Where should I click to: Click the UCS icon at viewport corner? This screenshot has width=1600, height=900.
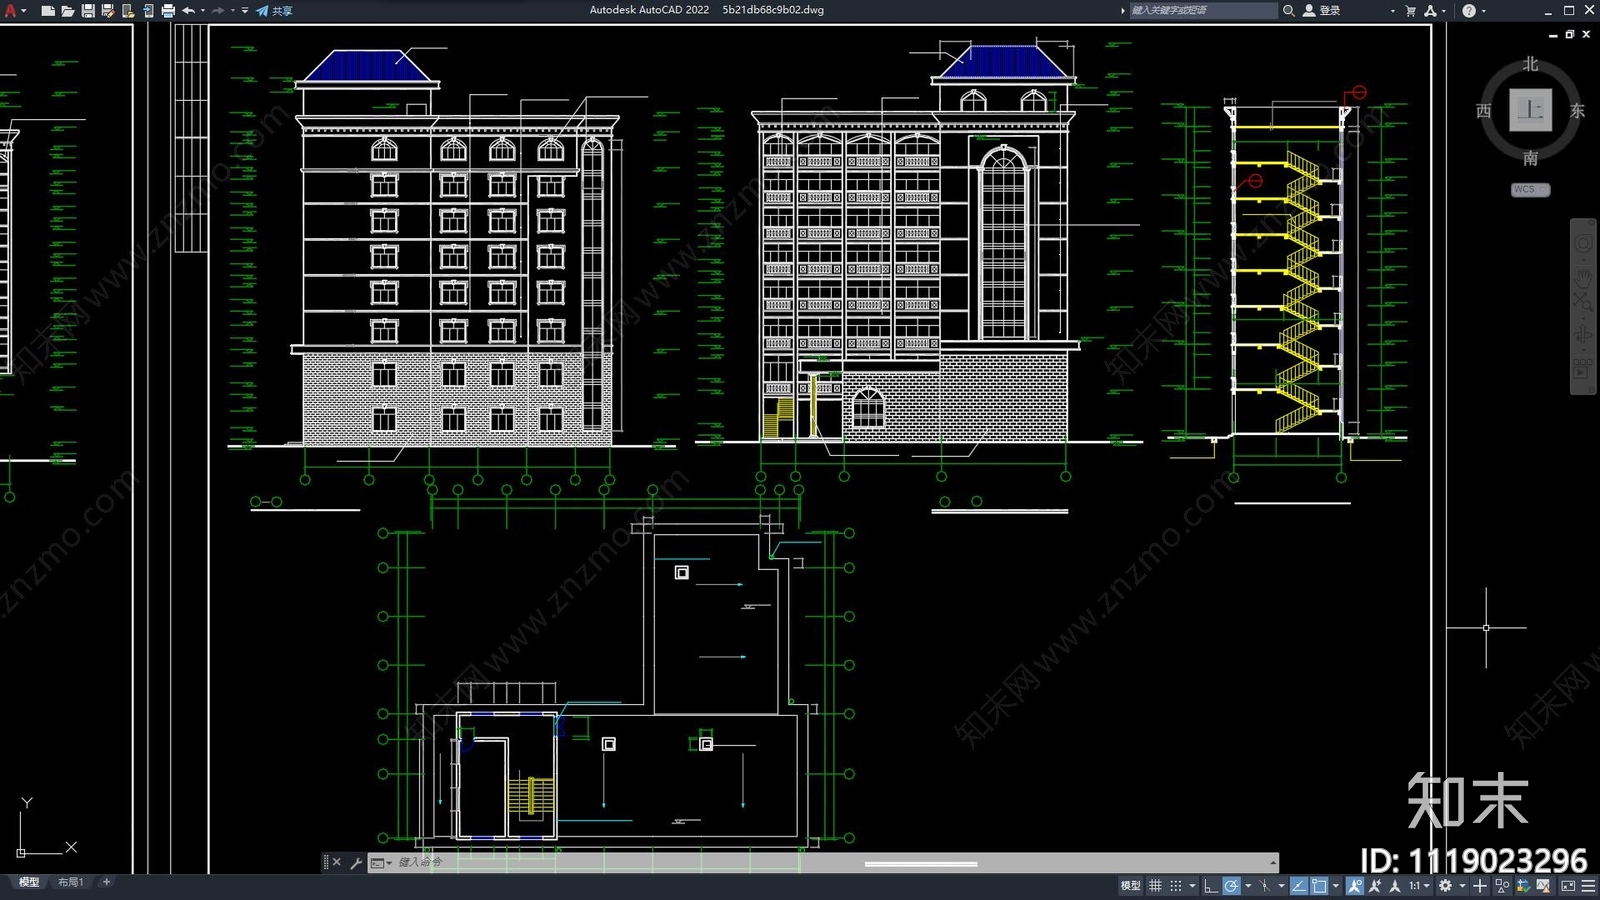45,828
